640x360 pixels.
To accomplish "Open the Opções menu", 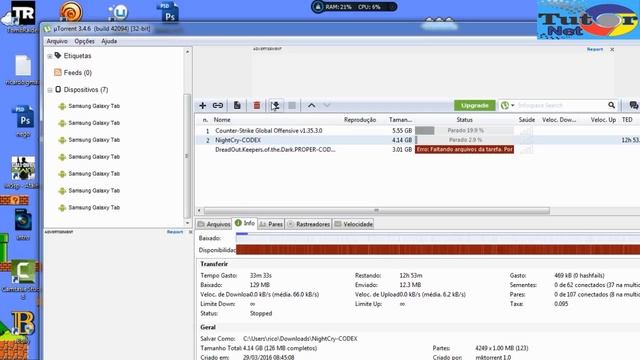I will [84, 41].
